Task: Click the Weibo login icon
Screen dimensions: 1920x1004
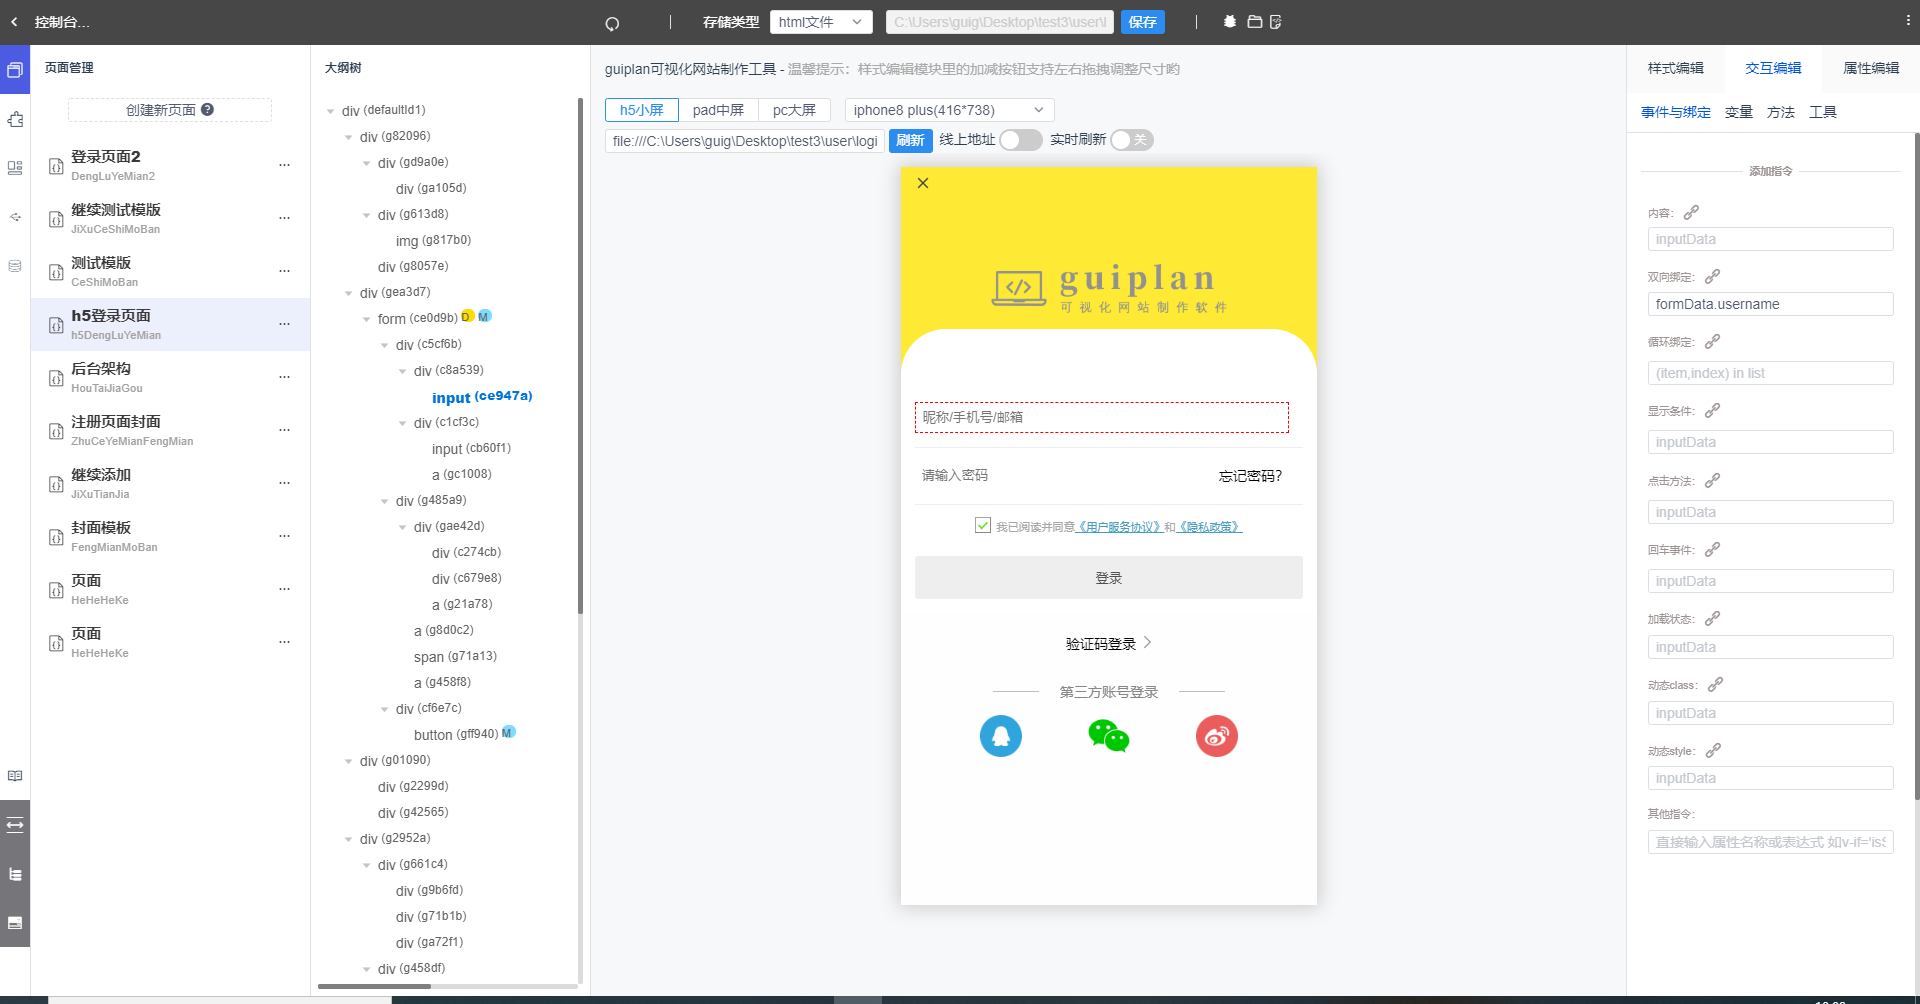Action: [x=1216, y=736]
